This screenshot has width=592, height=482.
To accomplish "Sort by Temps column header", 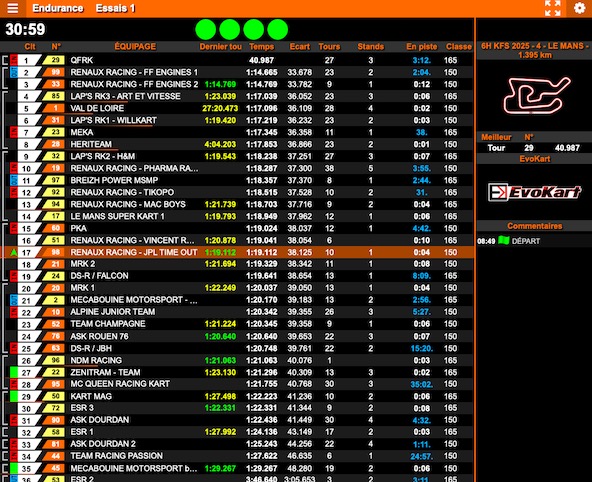I will pos(262,46).
